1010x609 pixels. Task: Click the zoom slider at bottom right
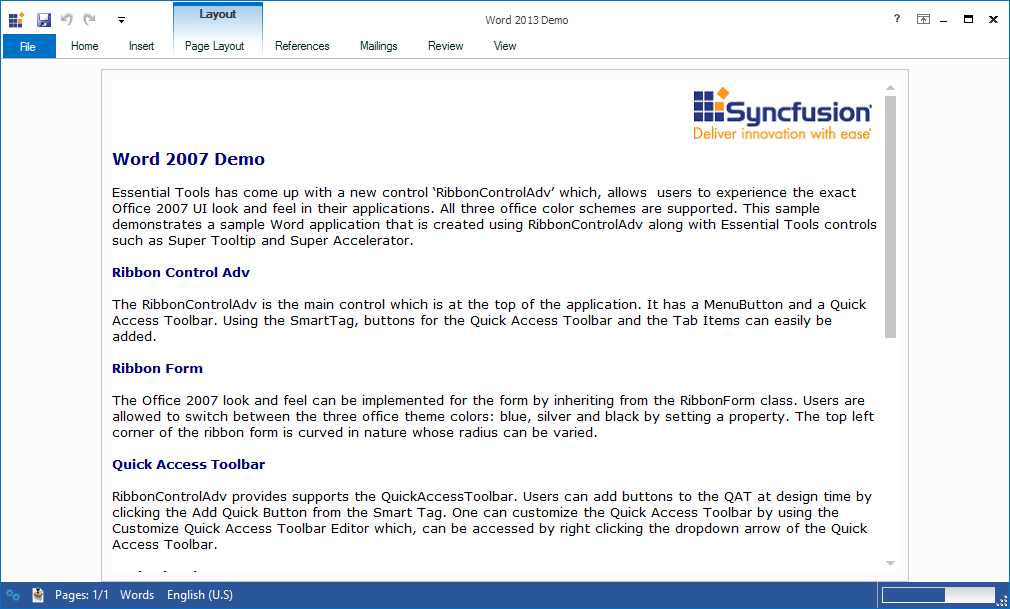[x=944, y=594]
